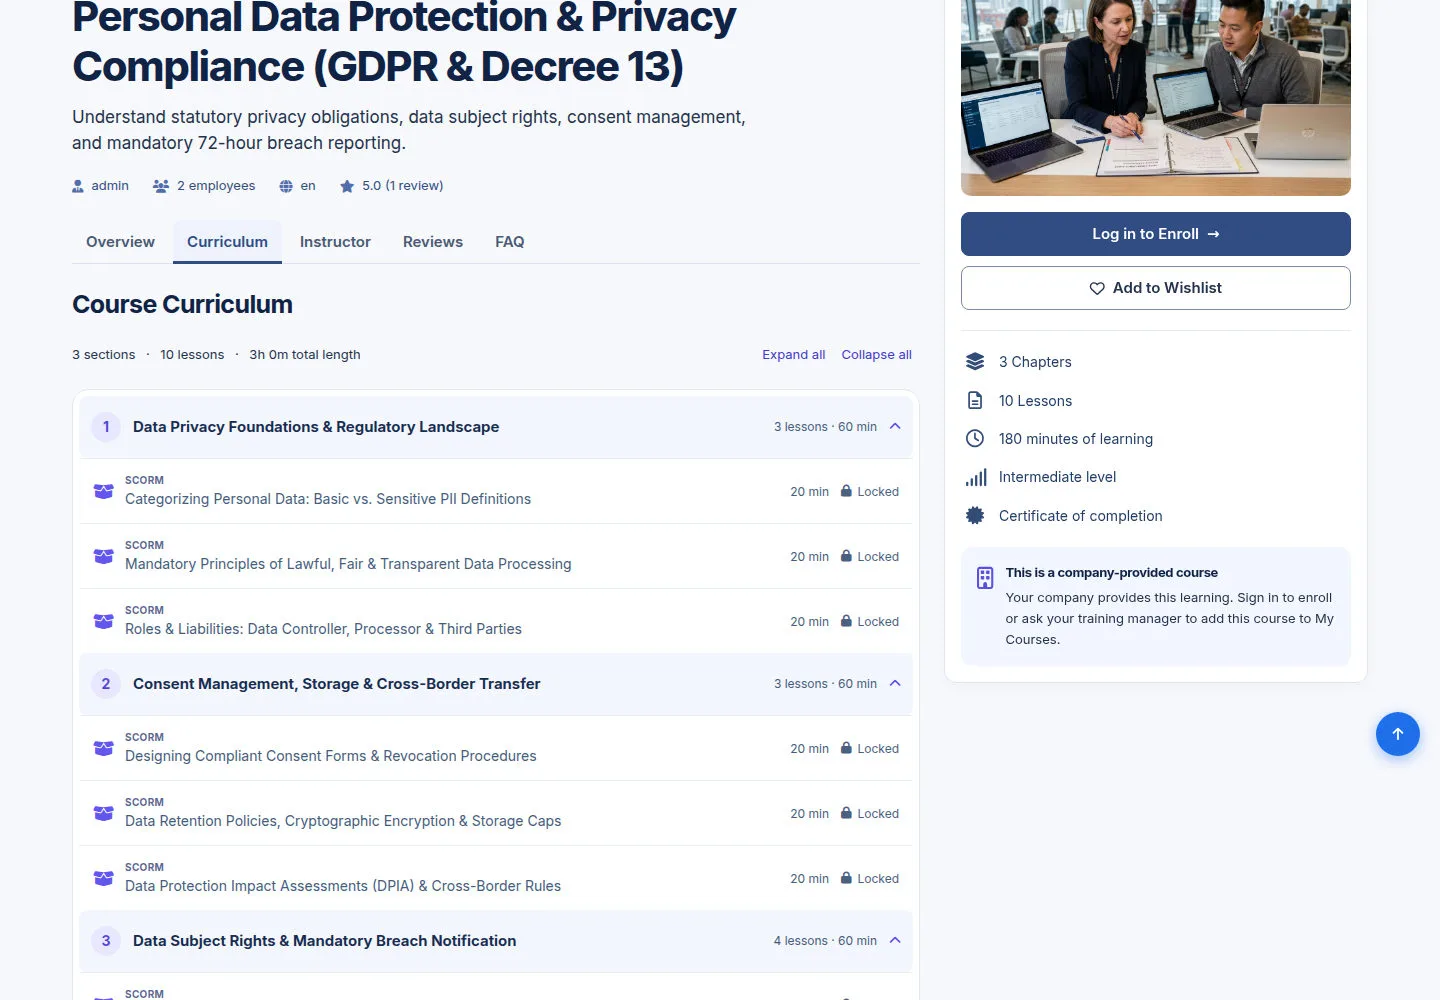Click lock icon on Mandatory Principles lesson
The image size is (1440, 1000).
[846, 556]
